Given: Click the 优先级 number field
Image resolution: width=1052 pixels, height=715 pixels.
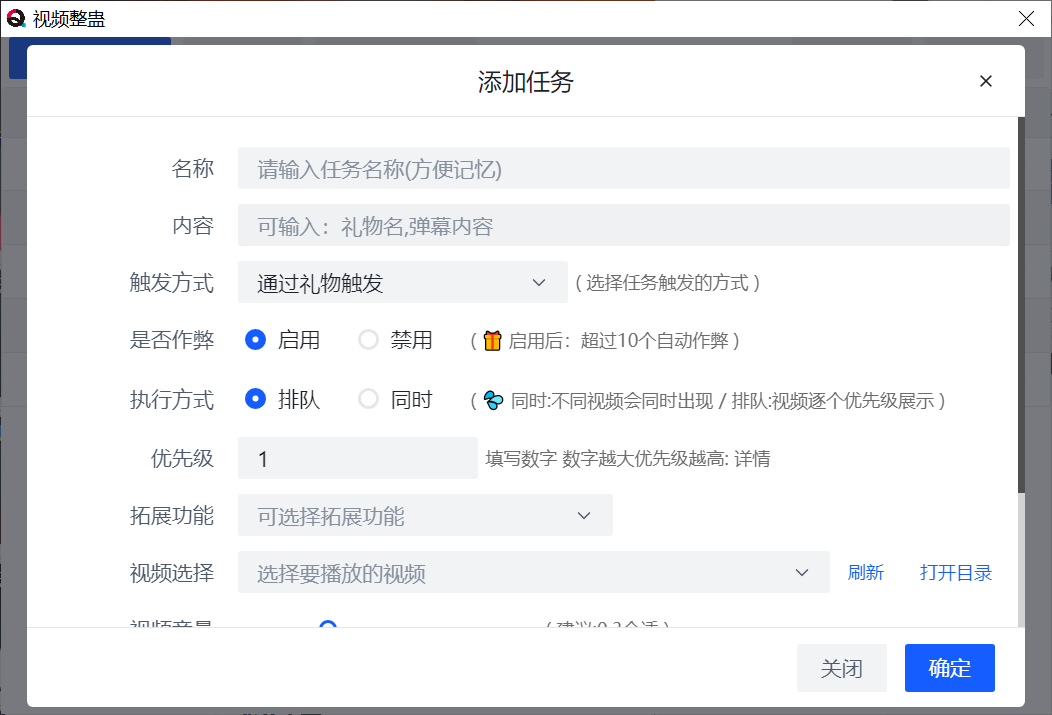Looking at the screenshot, I should (x=358, y=458).
